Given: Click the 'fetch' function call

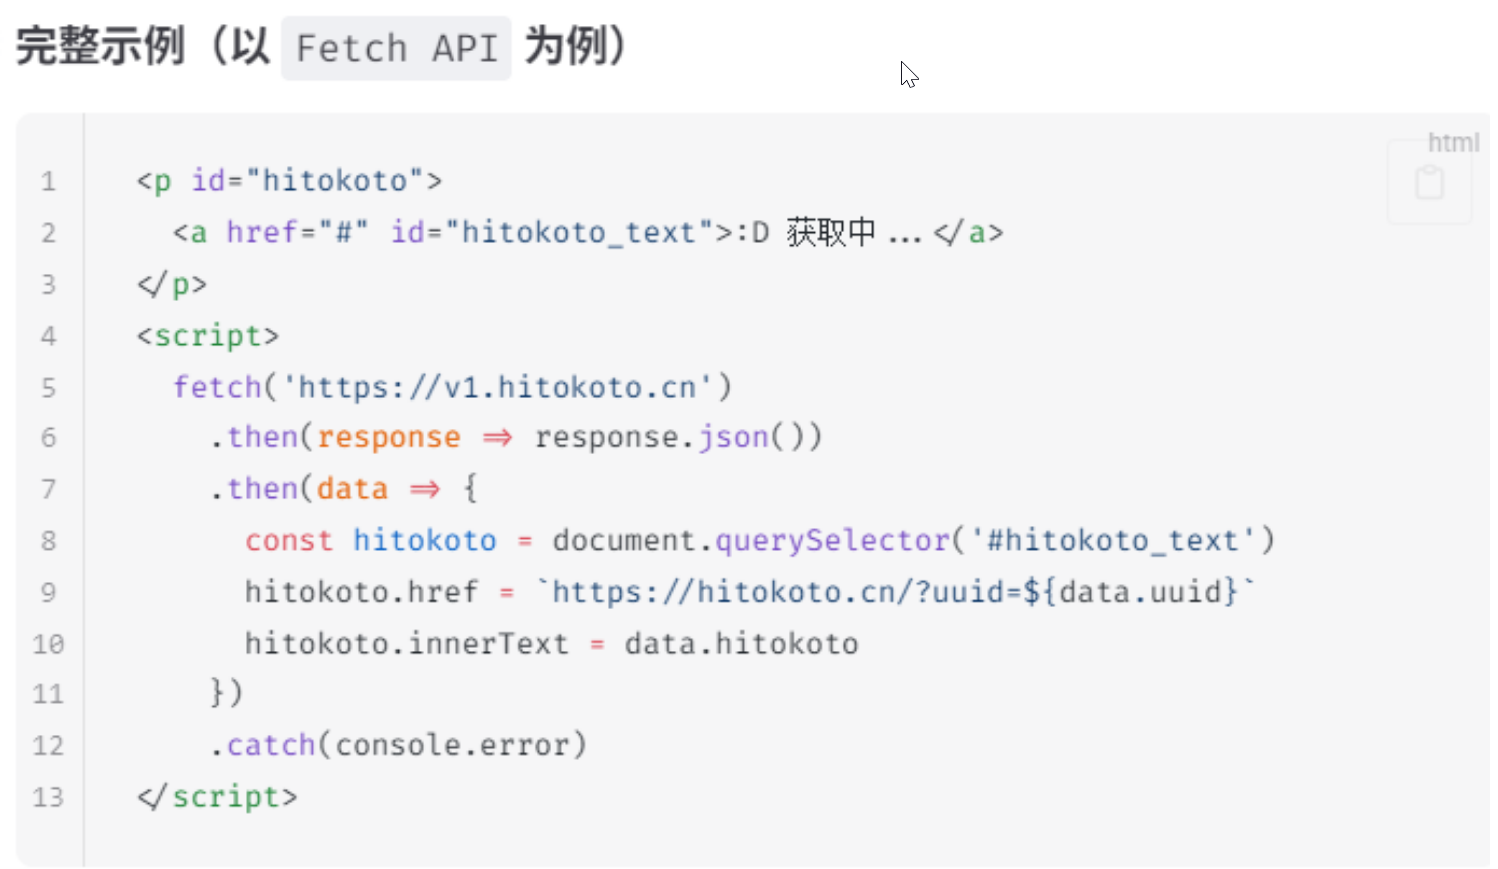Looking at the screenshot, I should [x=216, y=387].
